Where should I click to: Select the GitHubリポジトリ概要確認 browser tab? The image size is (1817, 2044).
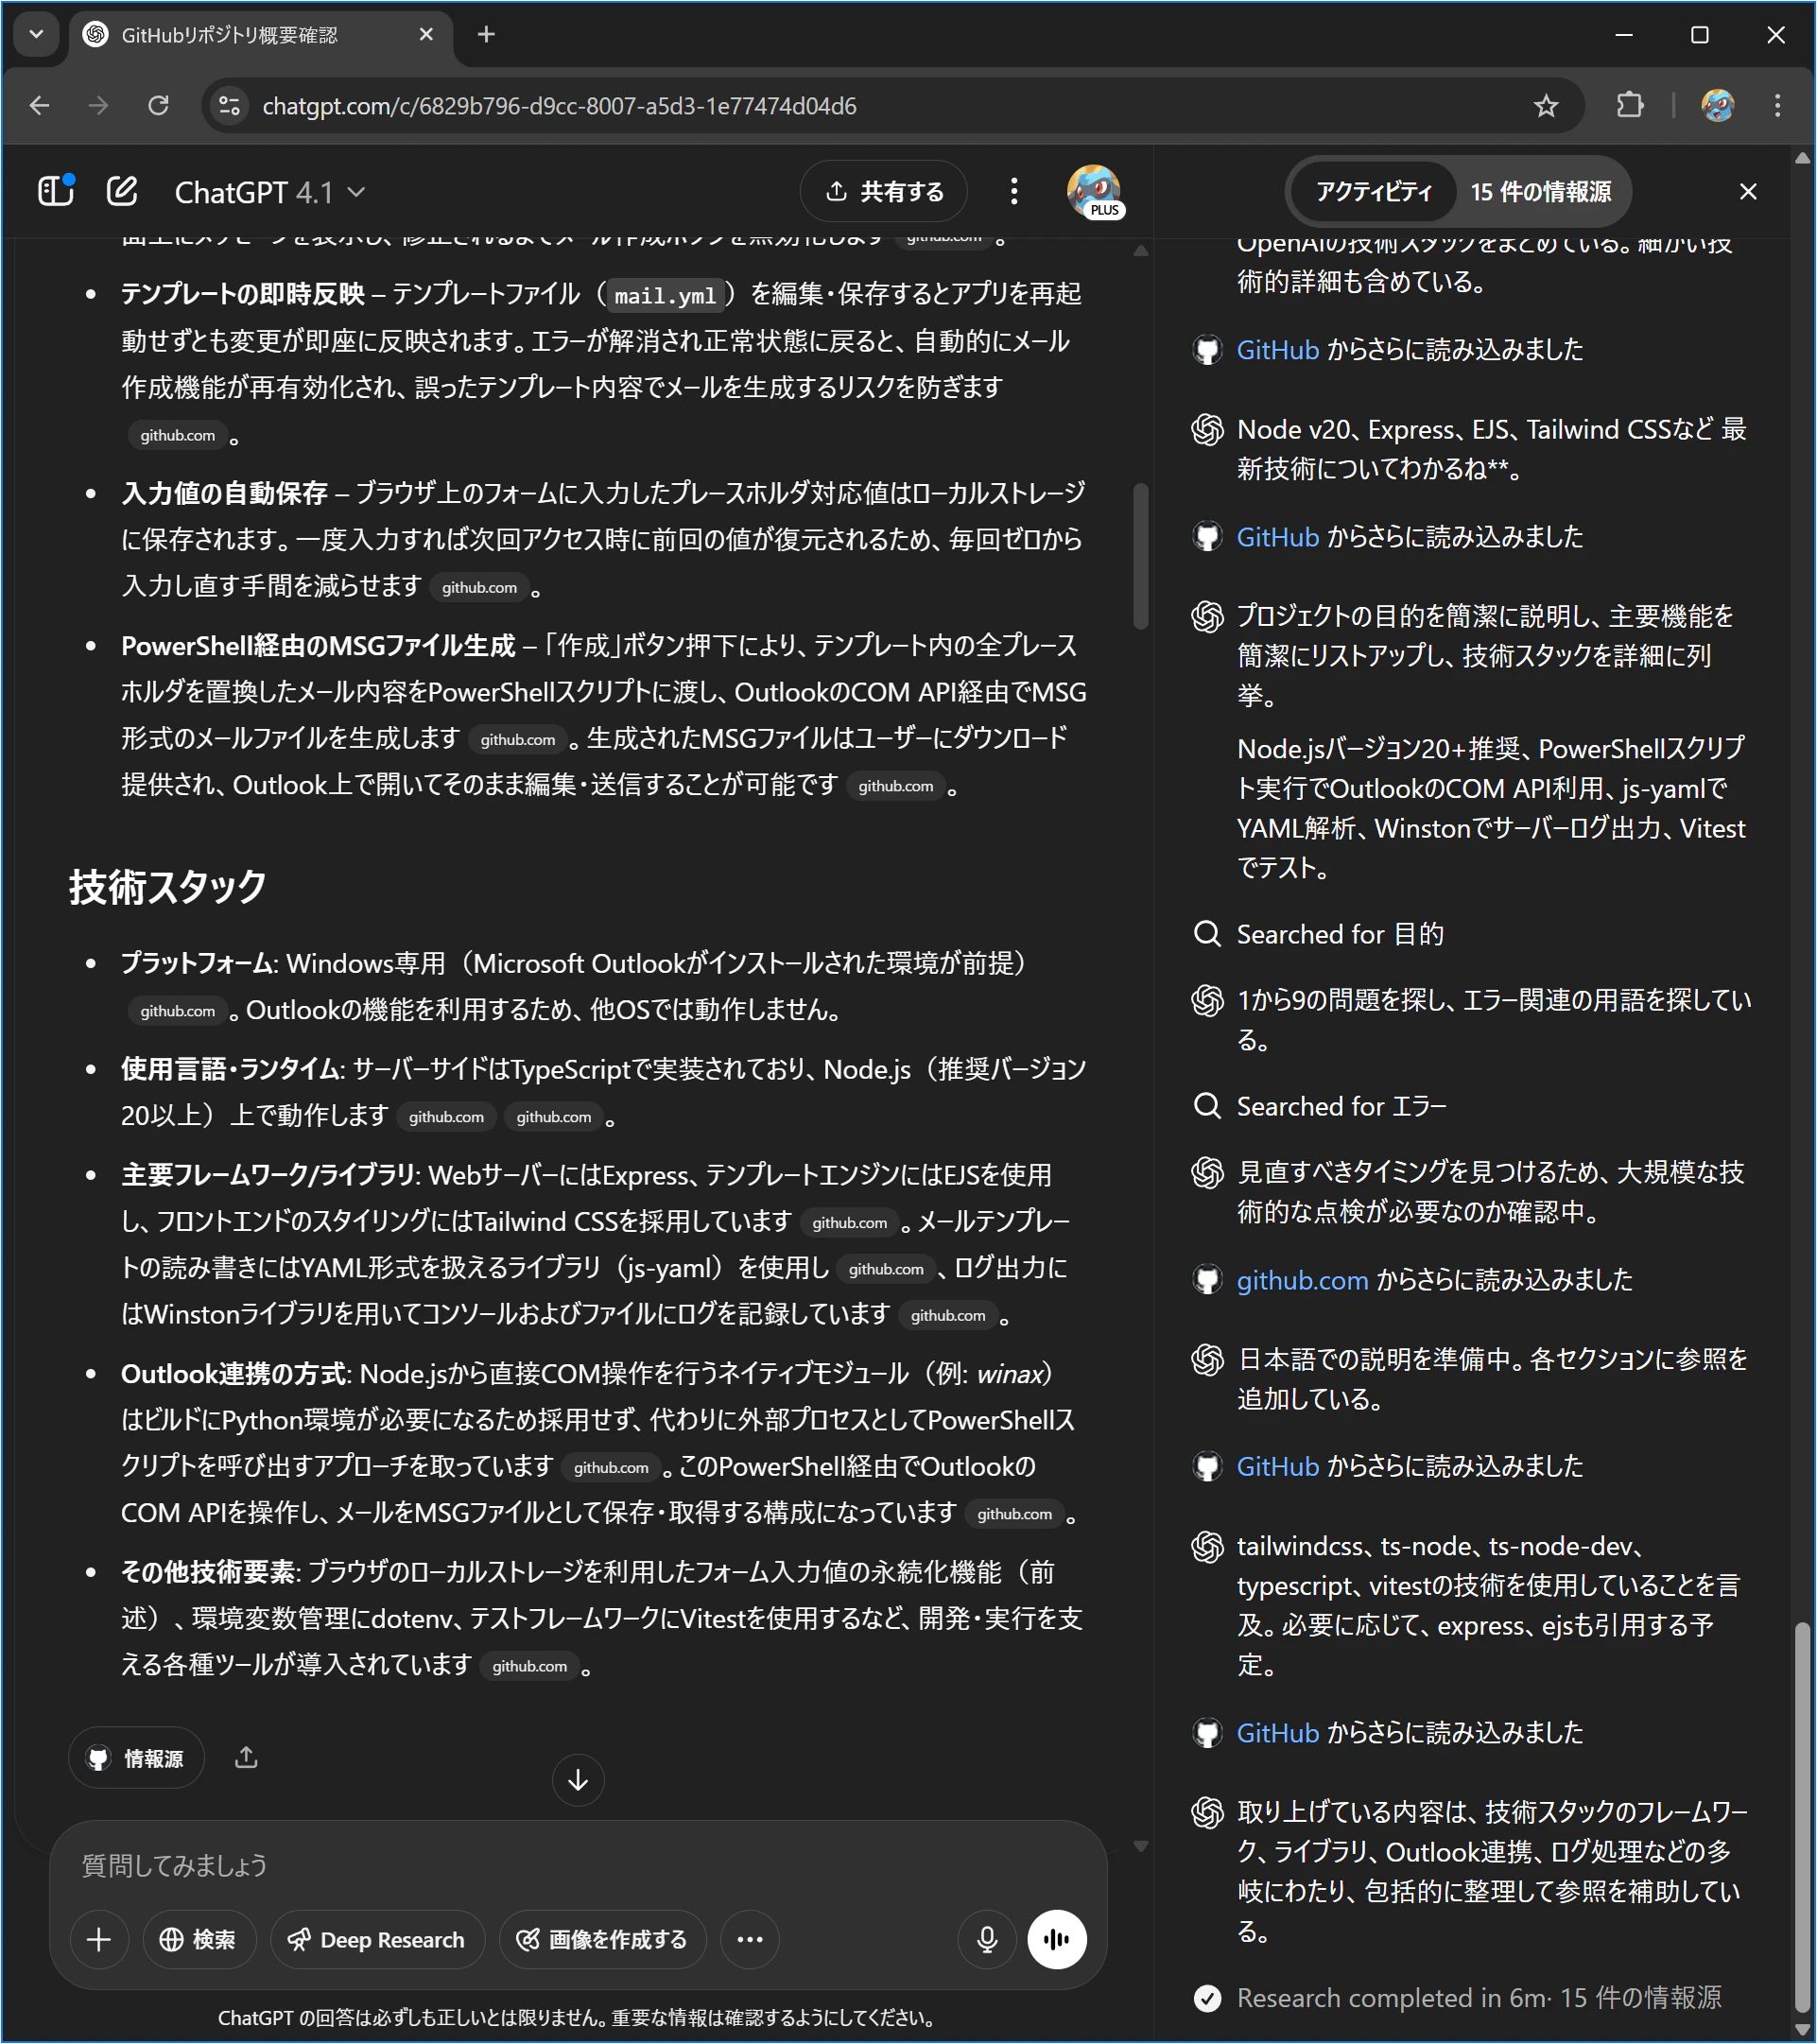tap(262, 35)
